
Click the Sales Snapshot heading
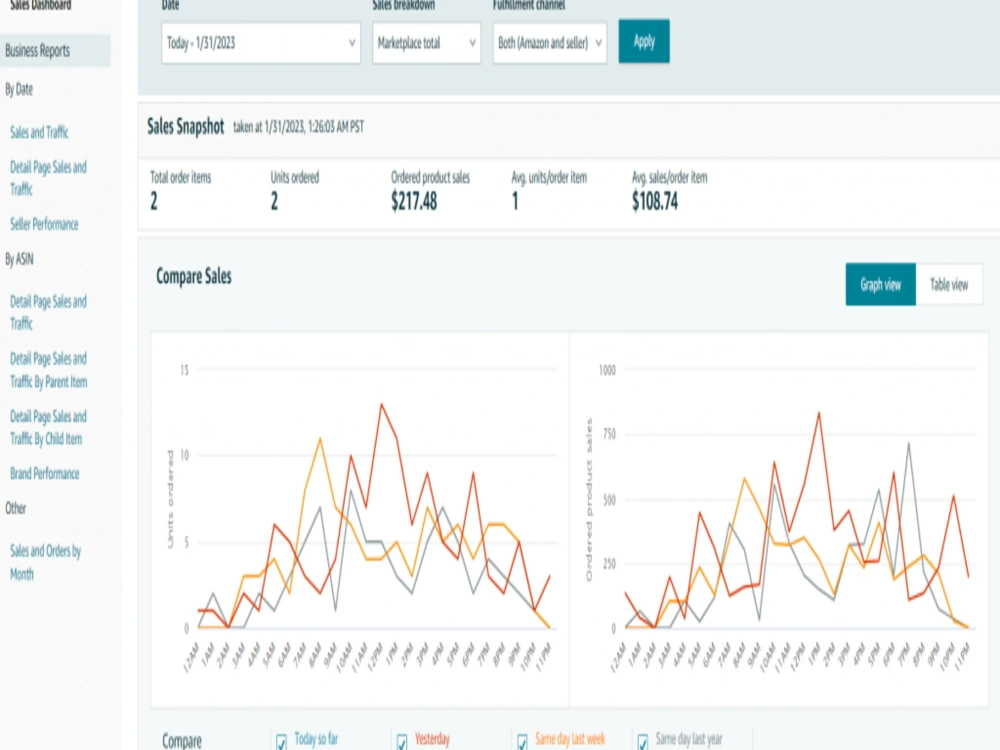coord(186,126)
